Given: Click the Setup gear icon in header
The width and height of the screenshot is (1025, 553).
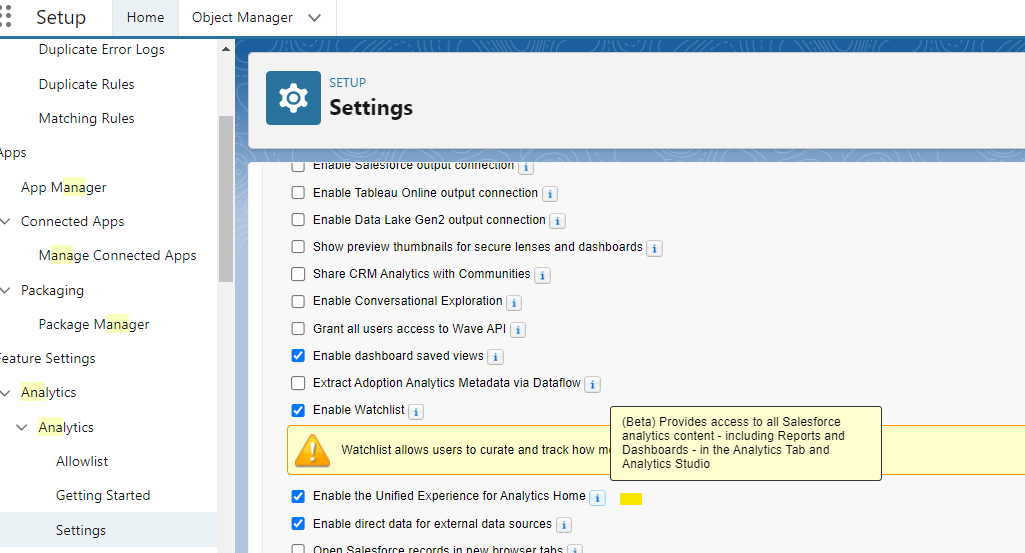Looking at the screenshot, I should [293, 98].
